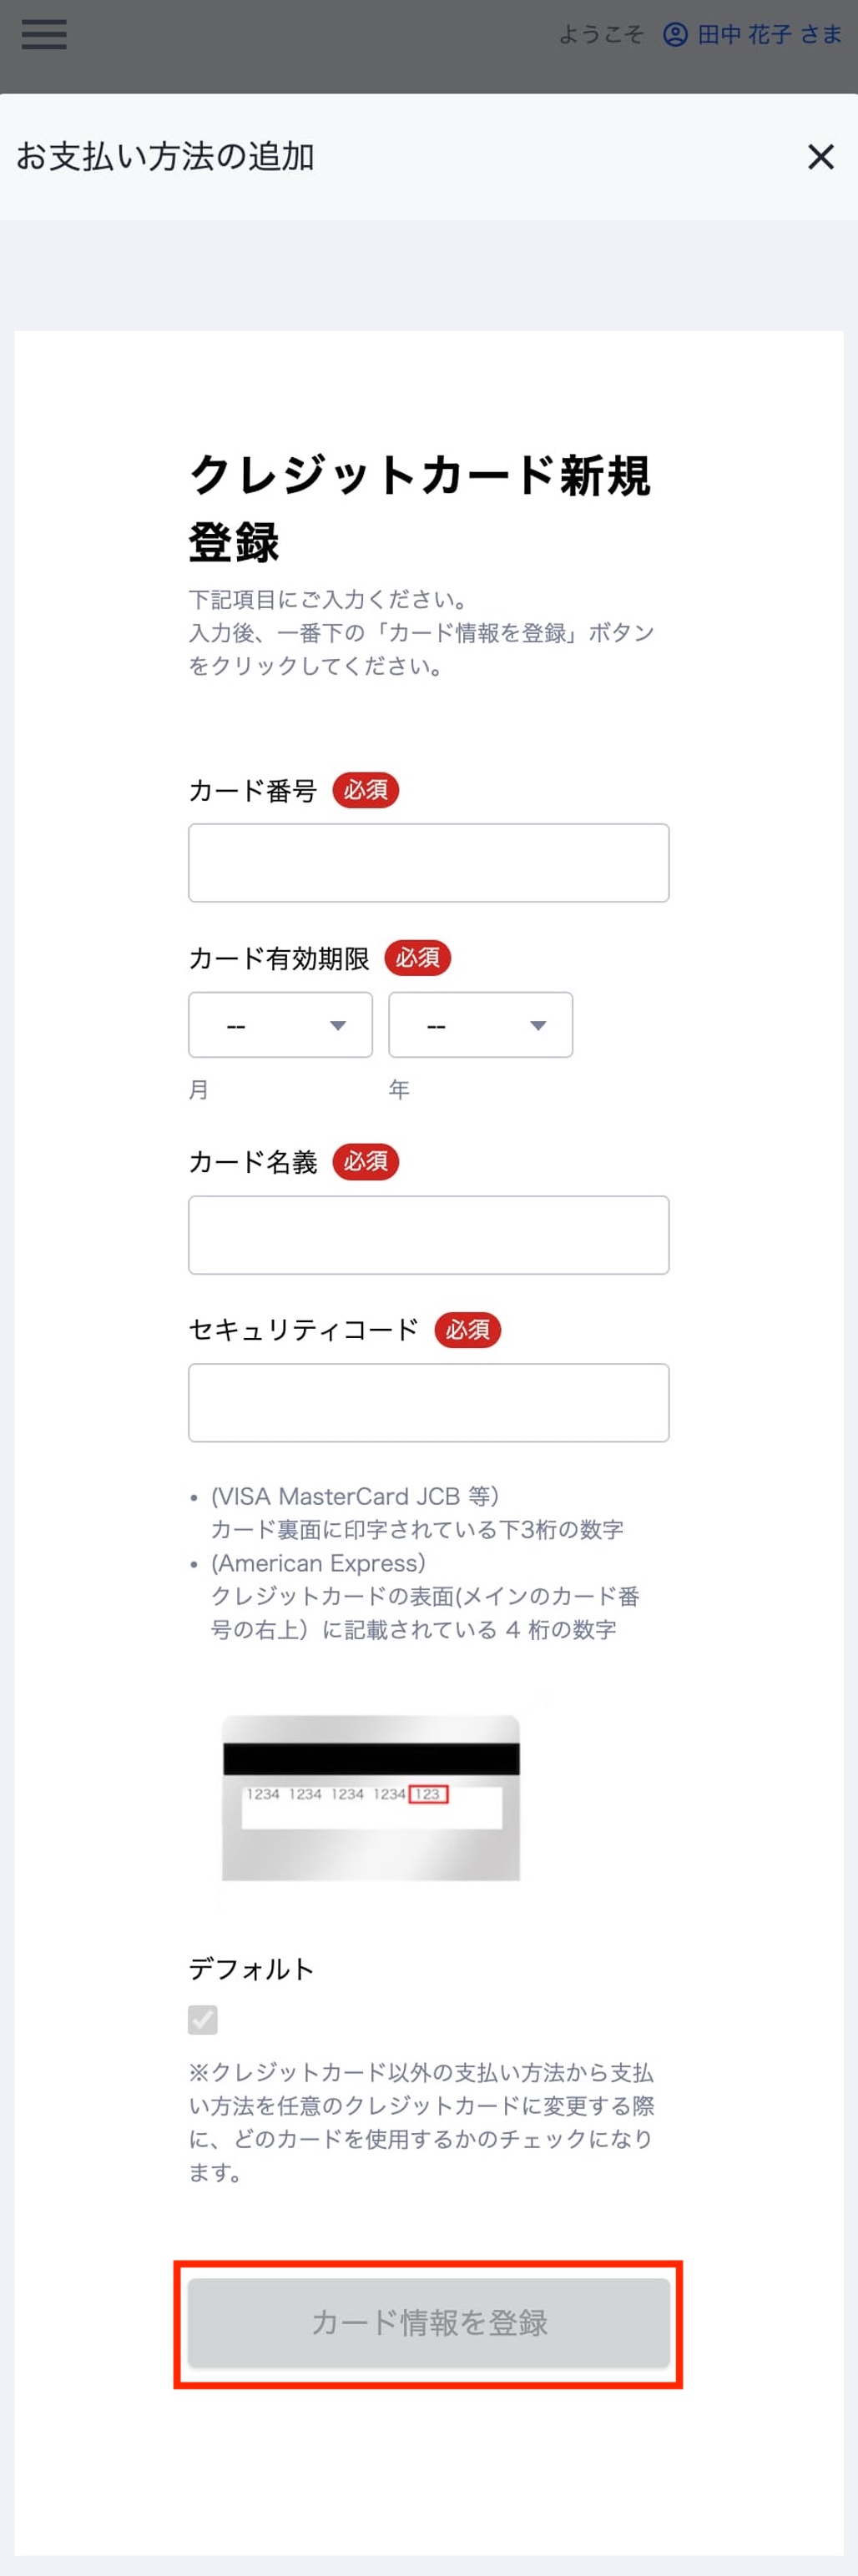Click the 必須 badge next to カード番号

(366, 790)
